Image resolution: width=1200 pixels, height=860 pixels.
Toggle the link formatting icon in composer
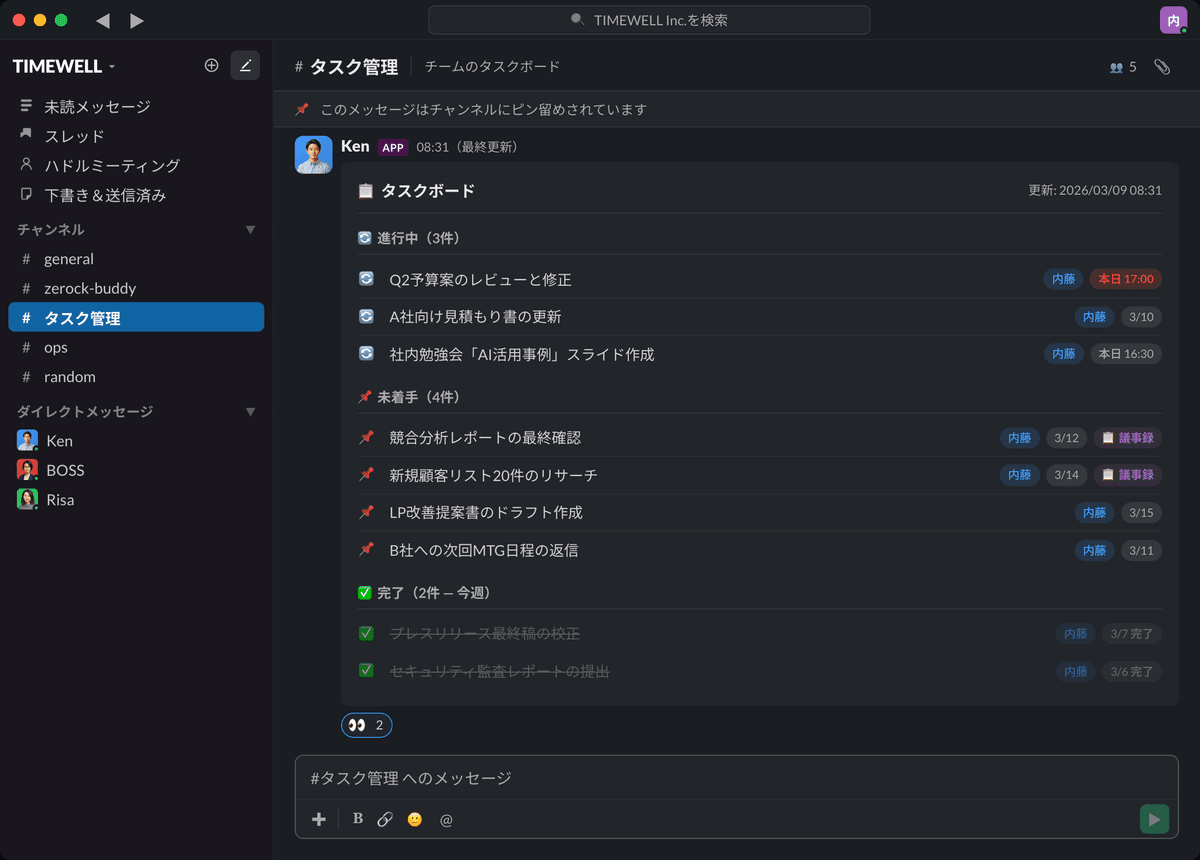coord(385,819)
